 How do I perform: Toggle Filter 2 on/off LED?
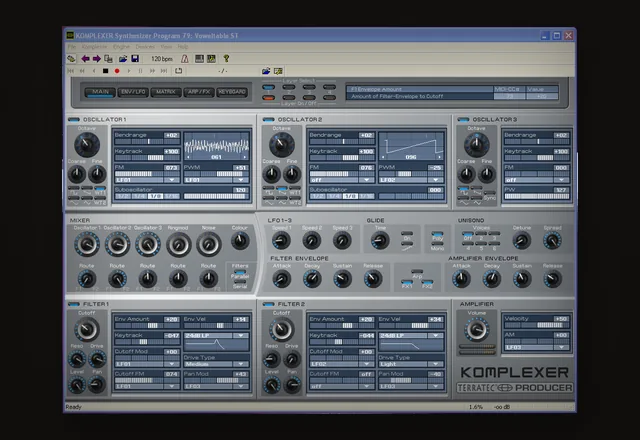point(269,304)
